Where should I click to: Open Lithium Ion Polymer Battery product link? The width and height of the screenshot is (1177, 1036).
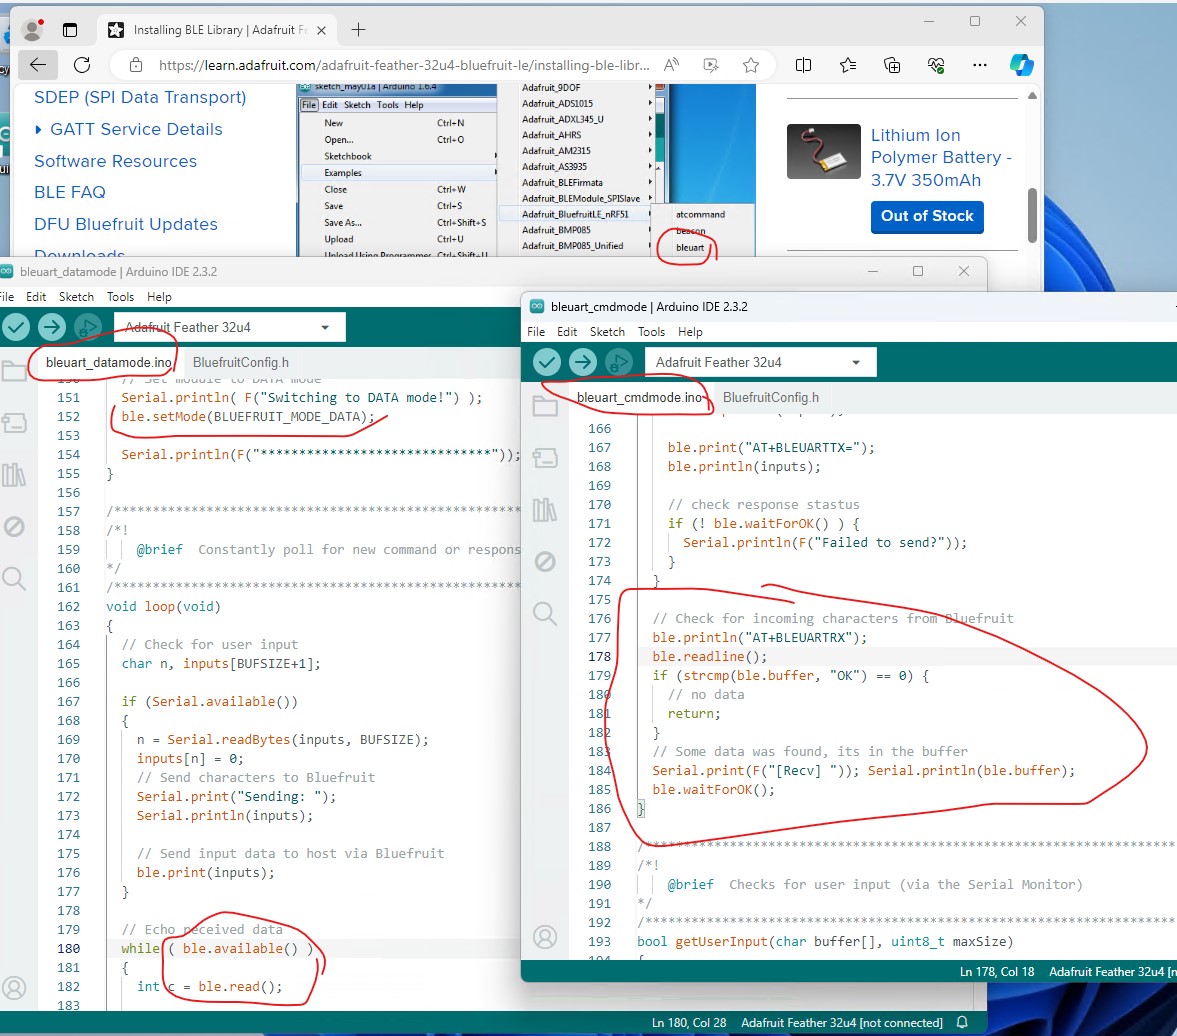point(941,158)
